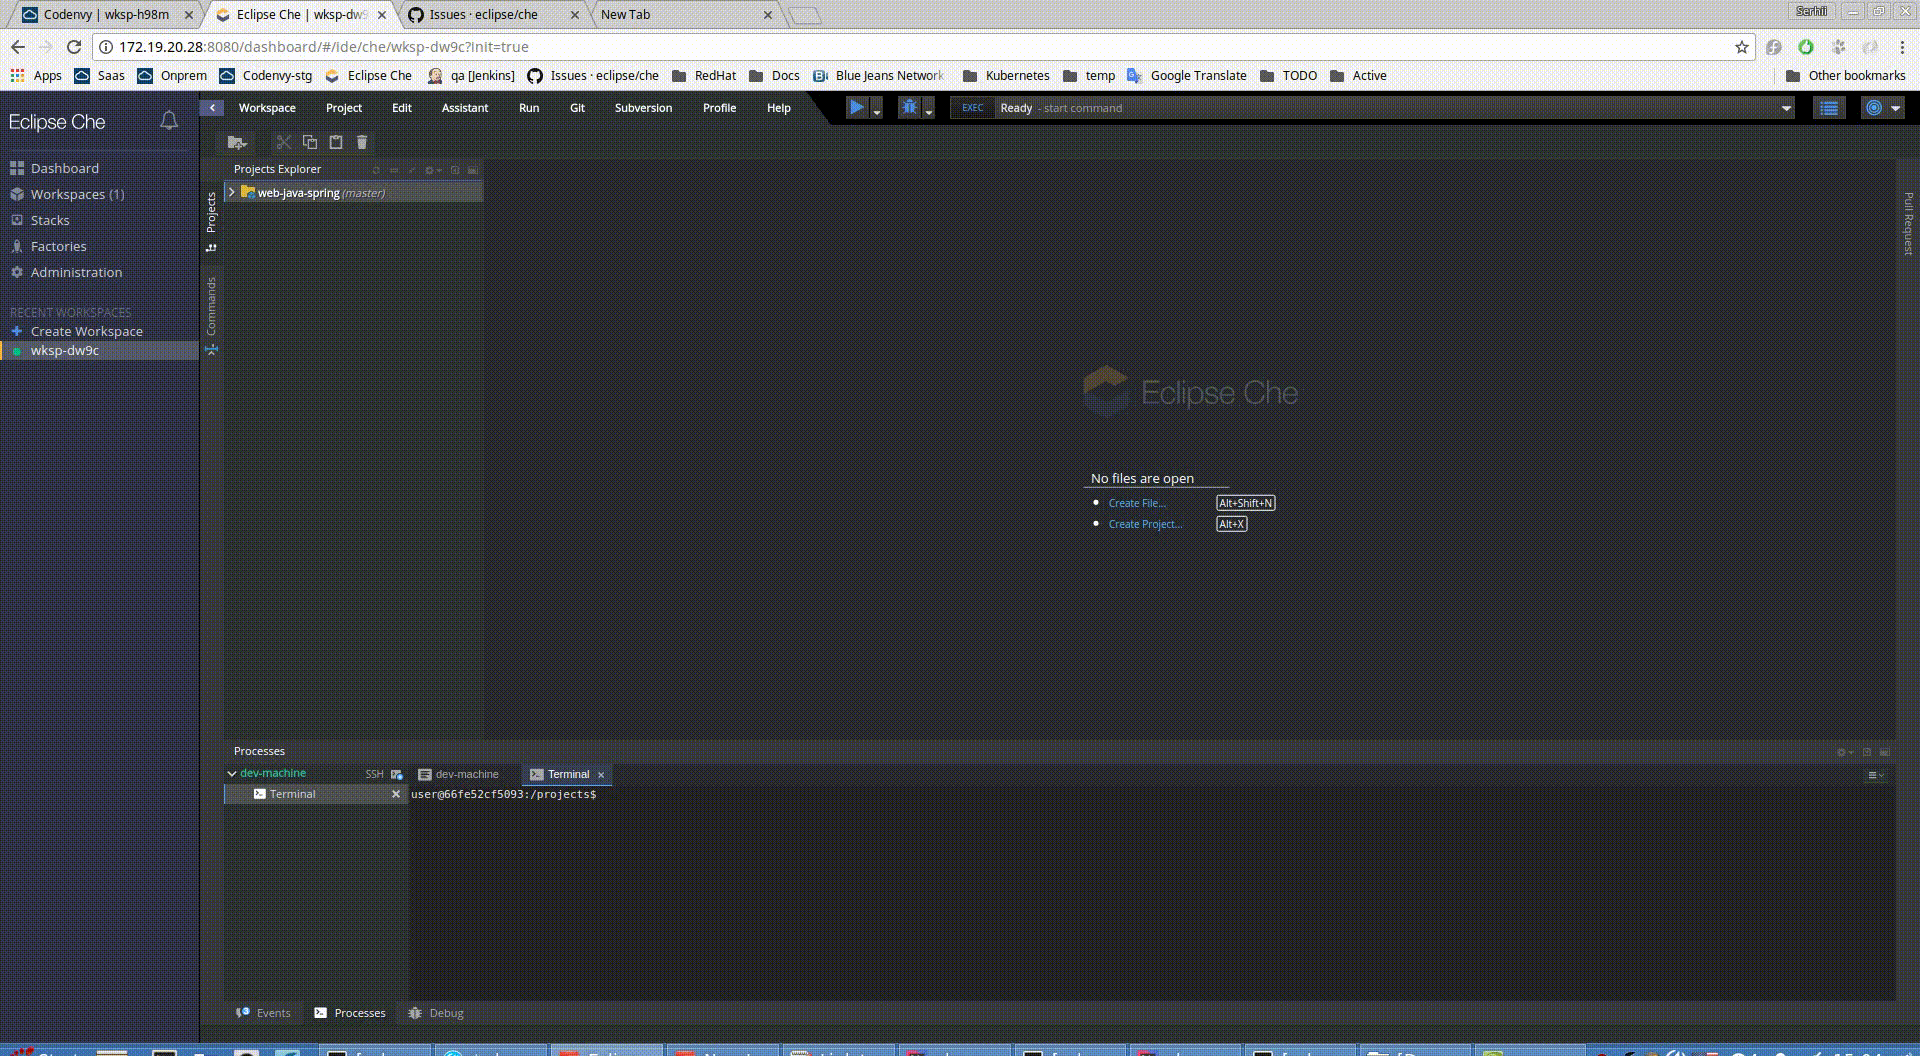Click the Create Project... link

[1145, 524]
